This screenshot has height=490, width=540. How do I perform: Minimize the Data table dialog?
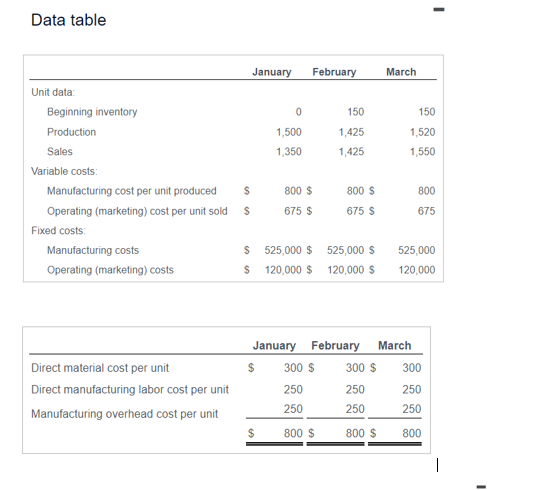439,9
